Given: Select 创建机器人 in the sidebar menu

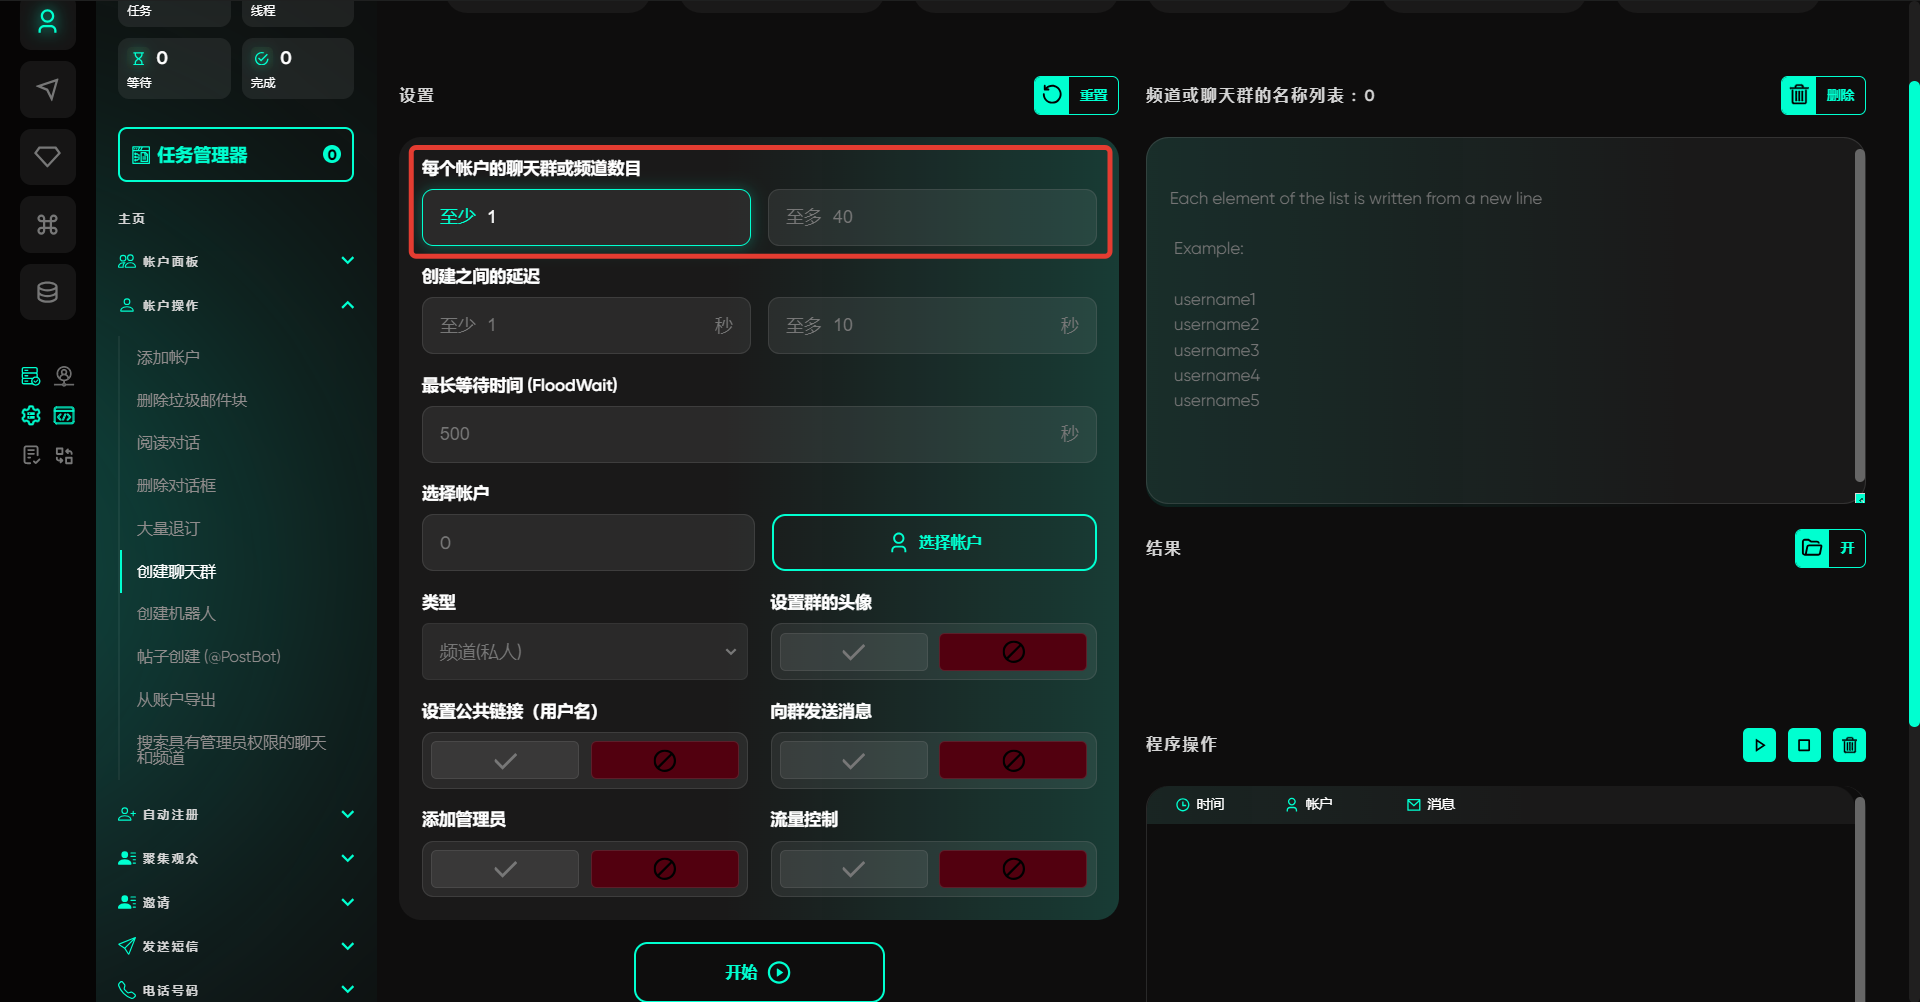Looking at the screenshot, I should pyautogui.click(x=176, y=614).
